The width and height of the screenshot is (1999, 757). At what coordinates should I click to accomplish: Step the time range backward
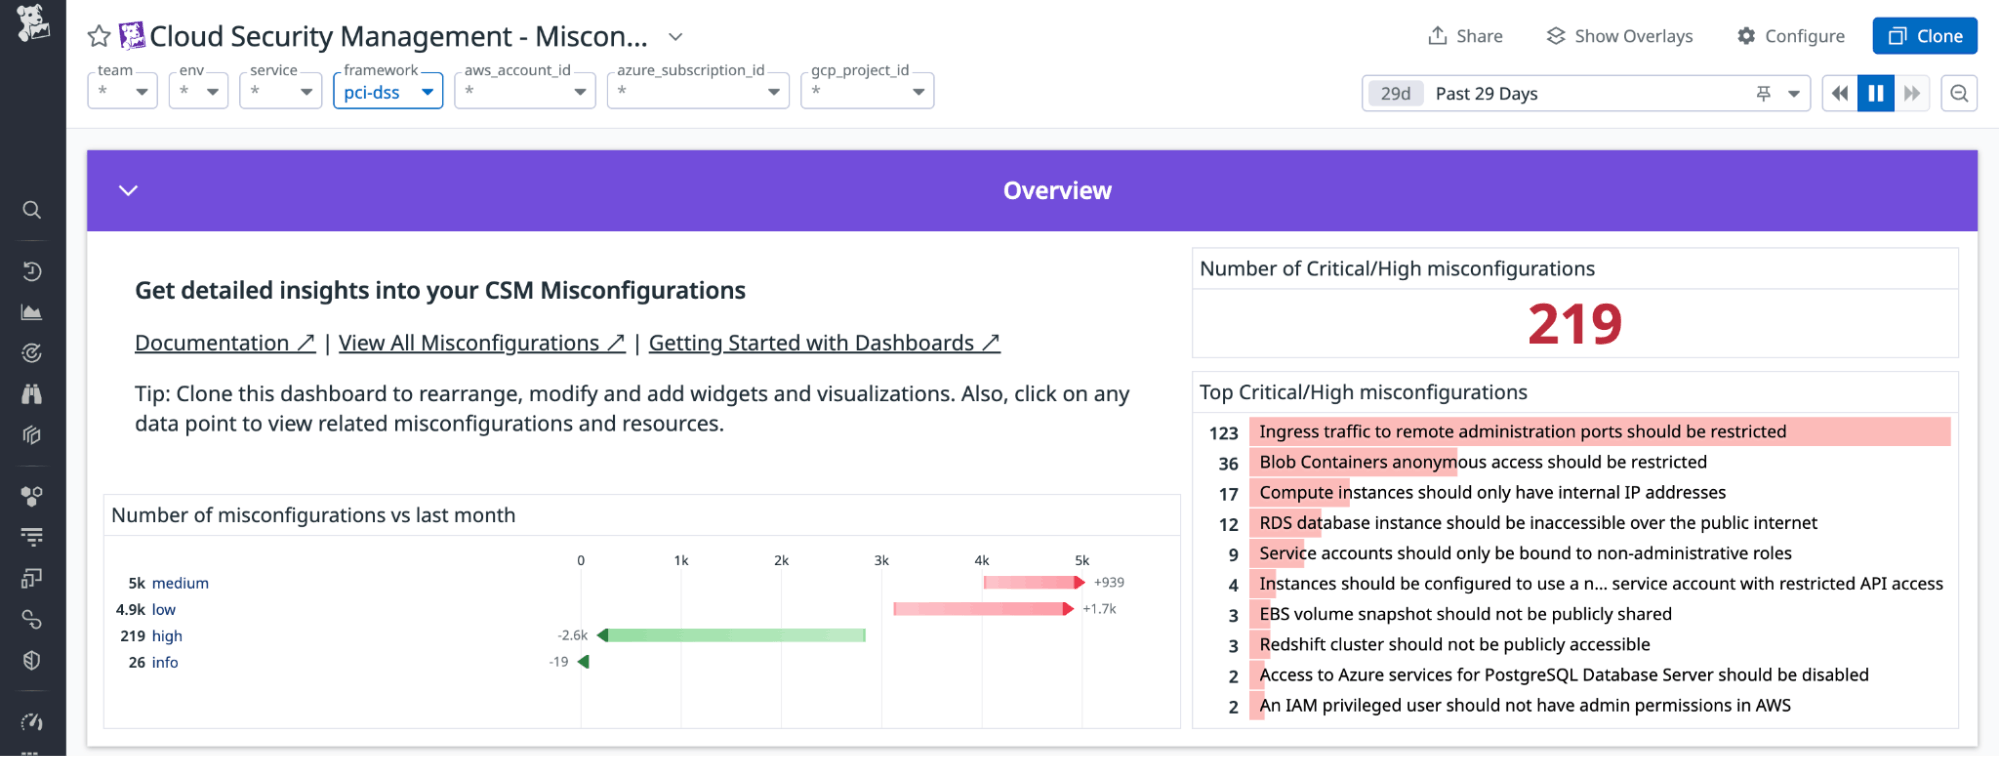[1839, 93]
